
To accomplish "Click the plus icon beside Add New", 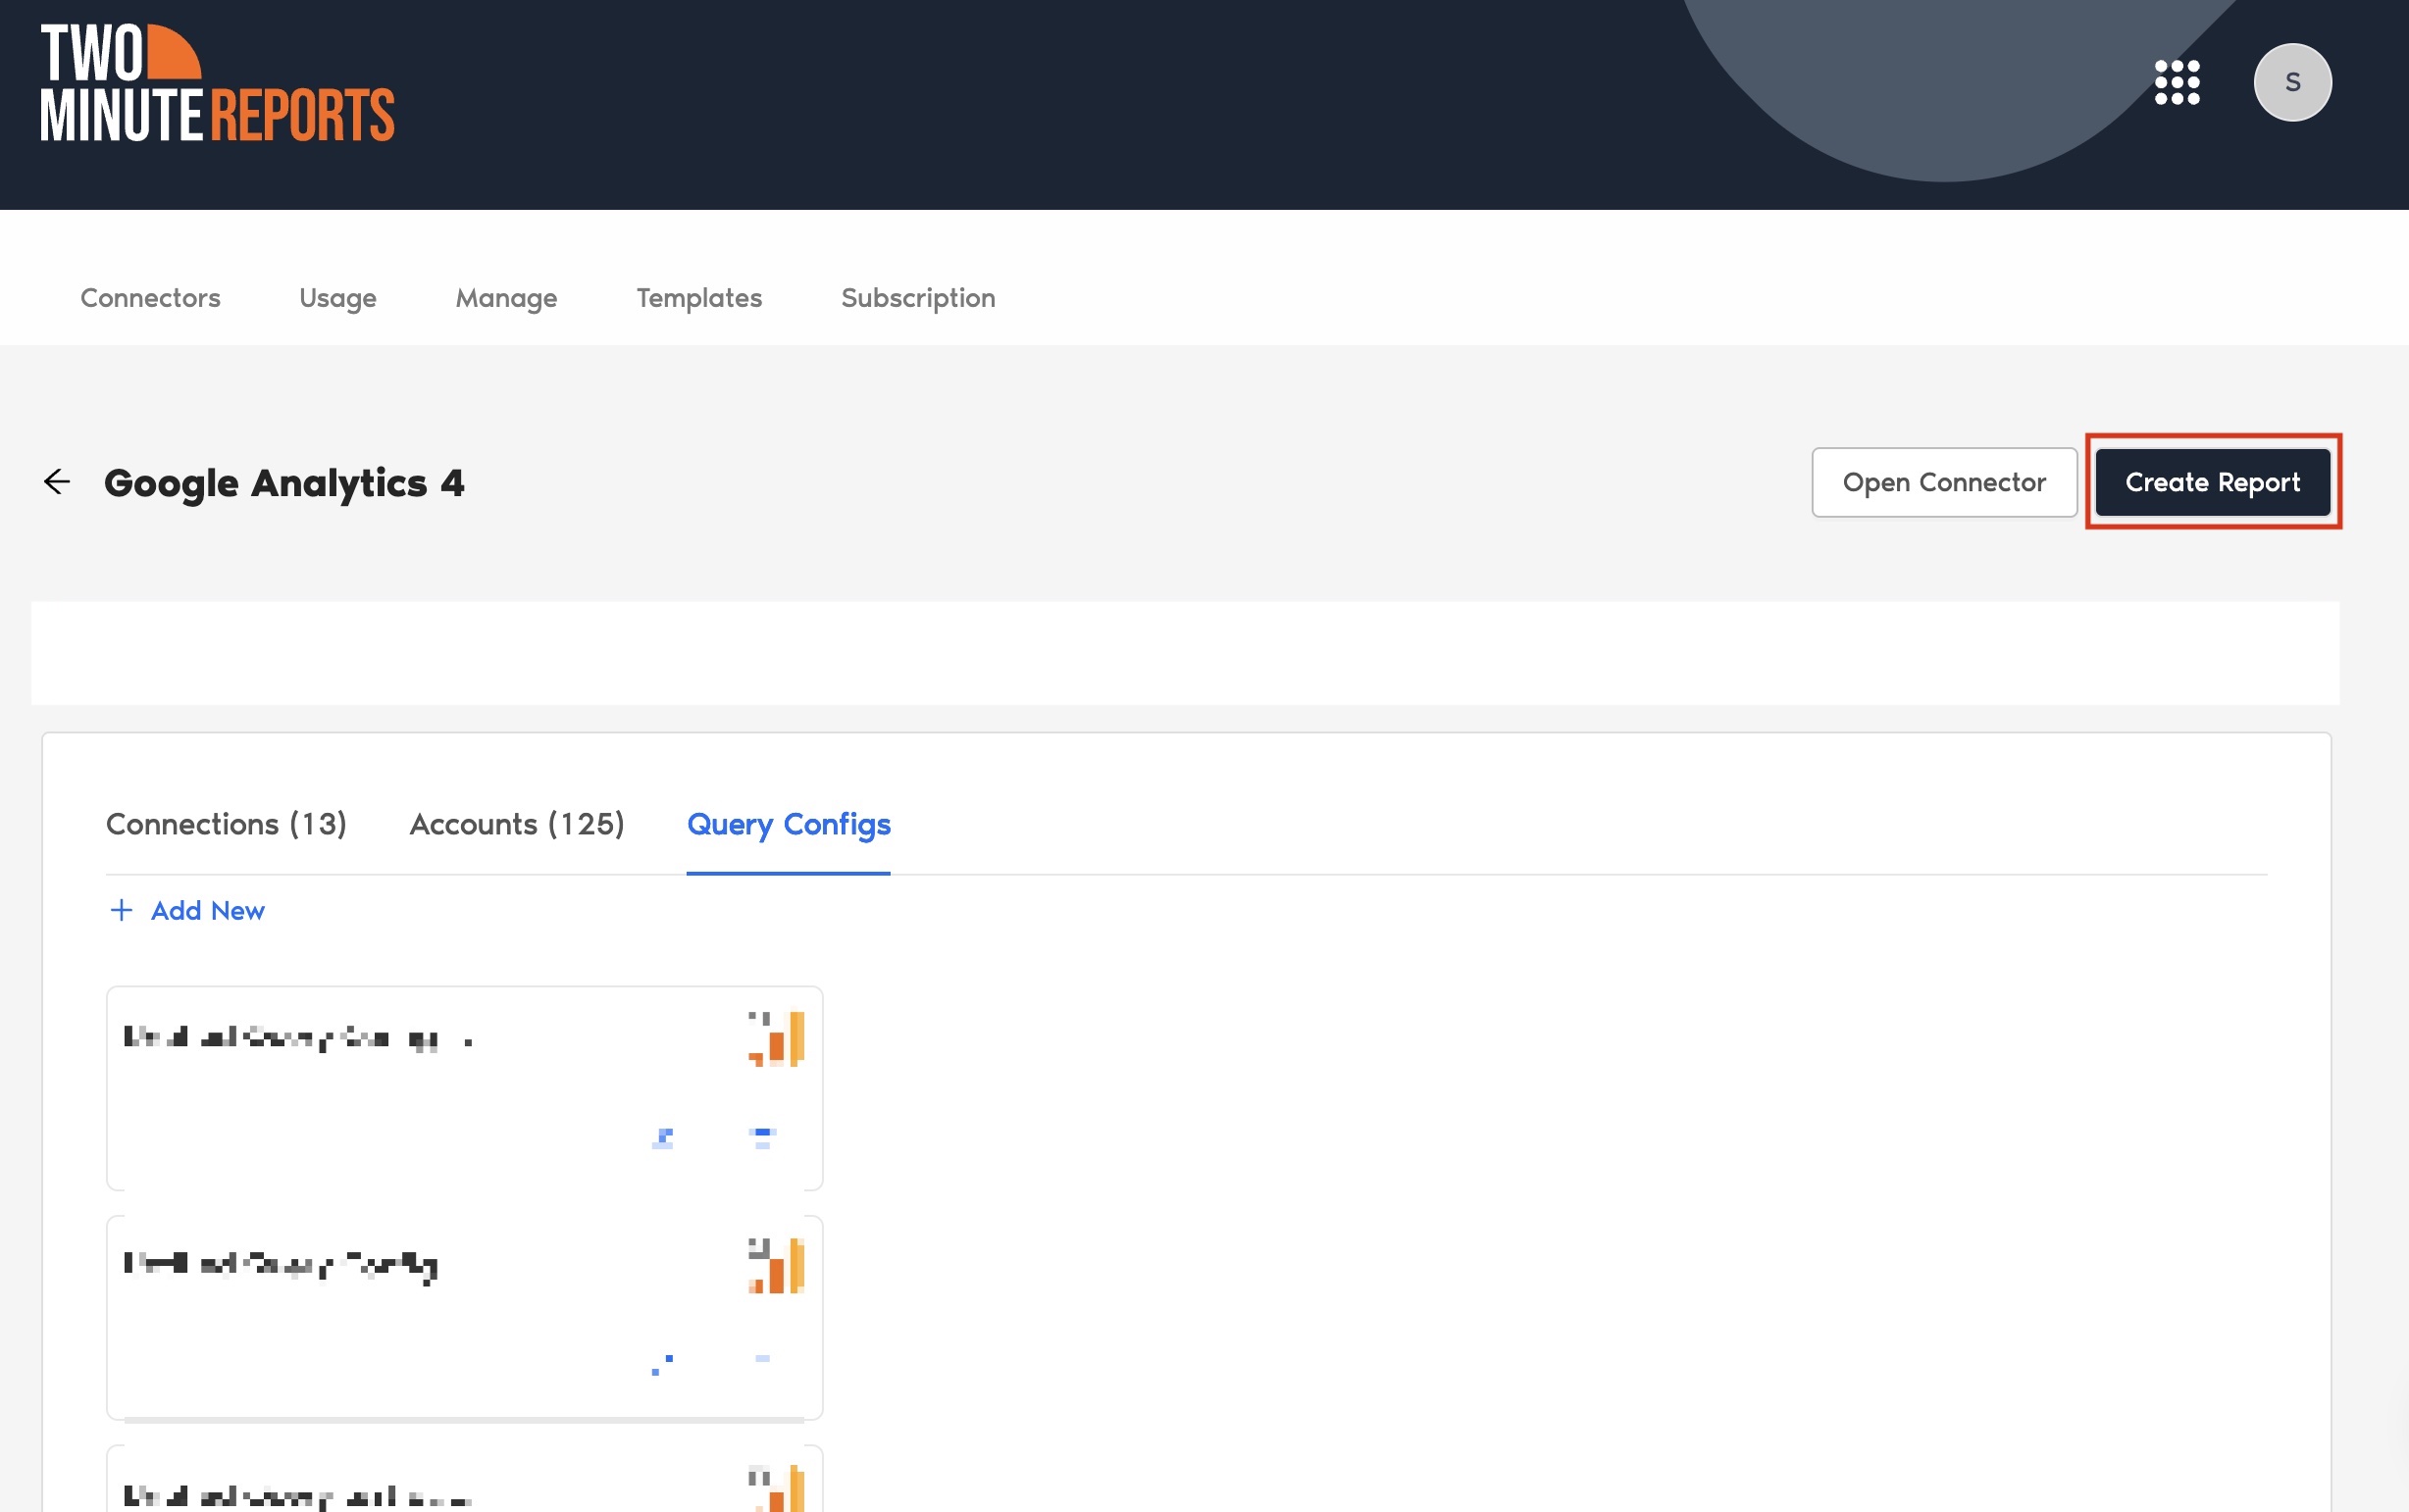I will (121, 910).
